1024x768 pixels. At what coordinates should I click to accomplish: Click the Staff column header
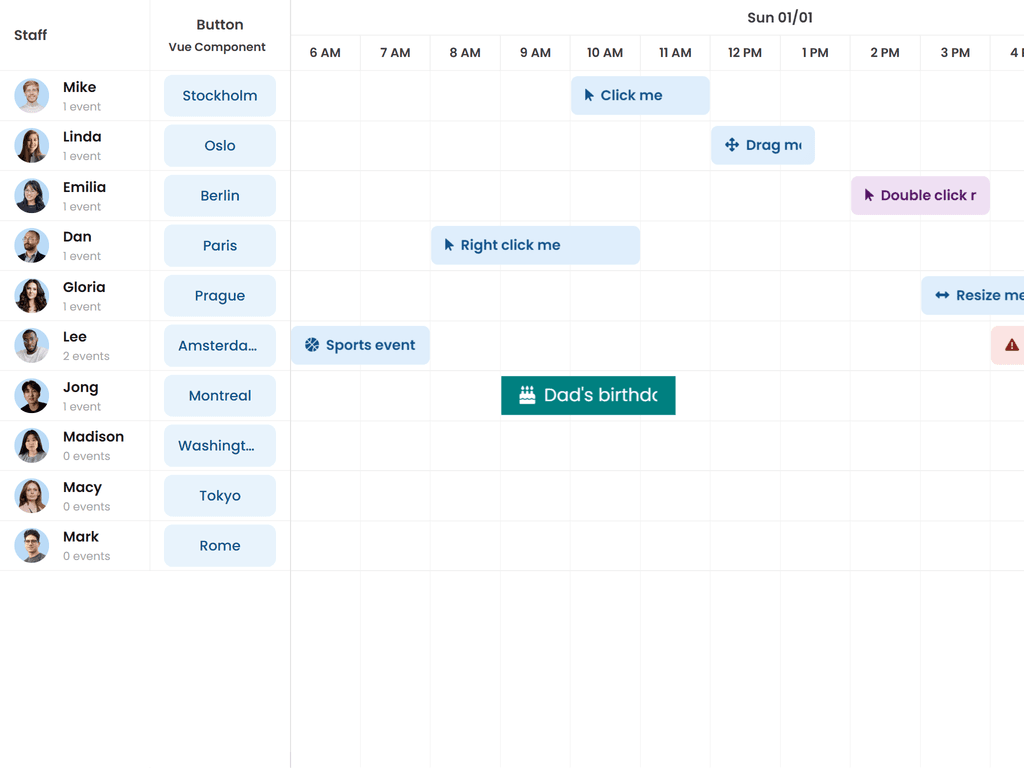[31, 35]
